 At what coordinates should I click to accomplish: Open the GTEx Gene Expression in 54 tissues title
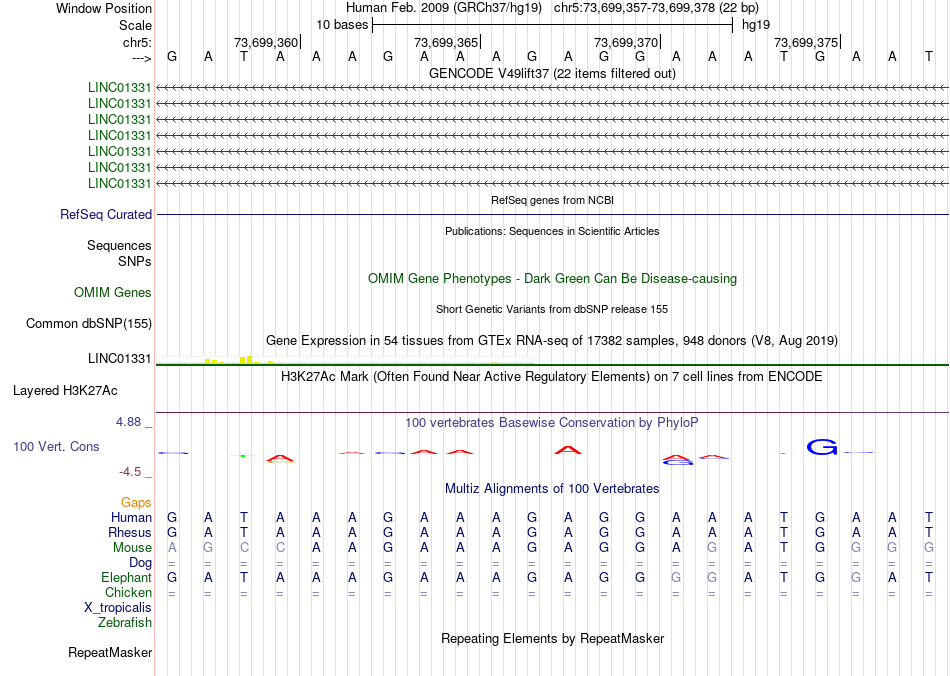(x=552, y=340)
